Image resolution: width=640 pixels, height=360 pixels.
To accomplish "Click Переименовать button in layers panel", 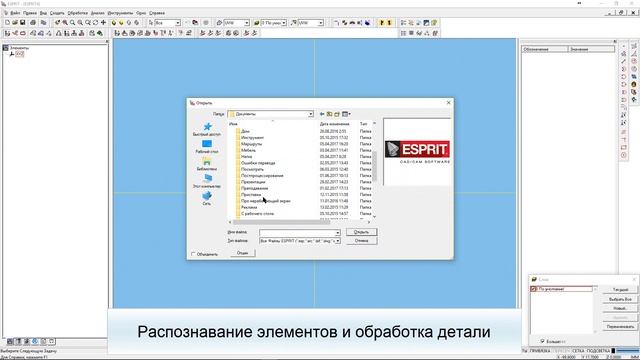I will [620, 327].
